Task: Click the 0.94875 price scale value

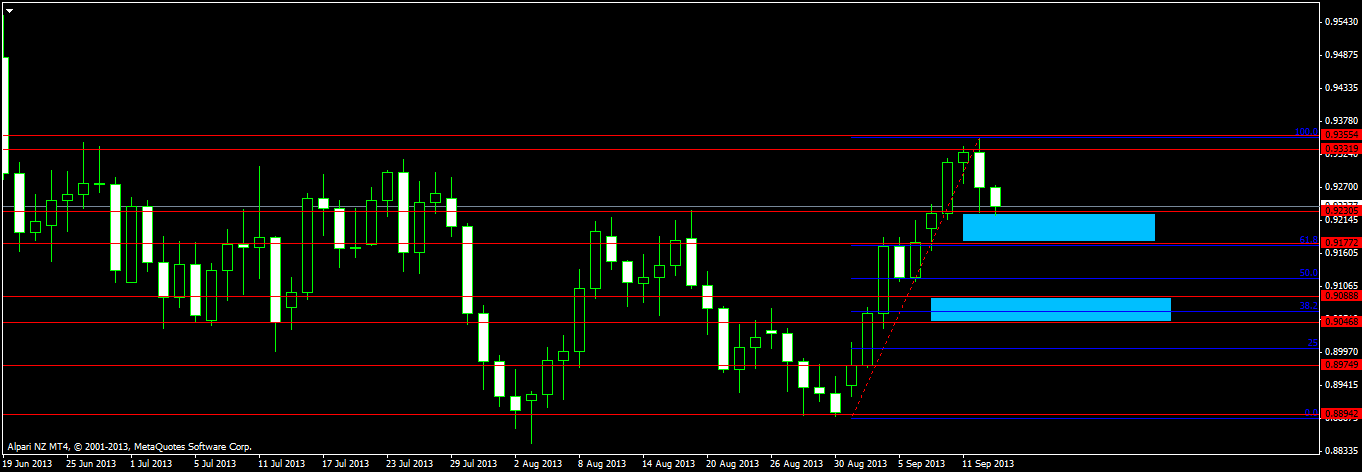Action: coord(1341,54)
